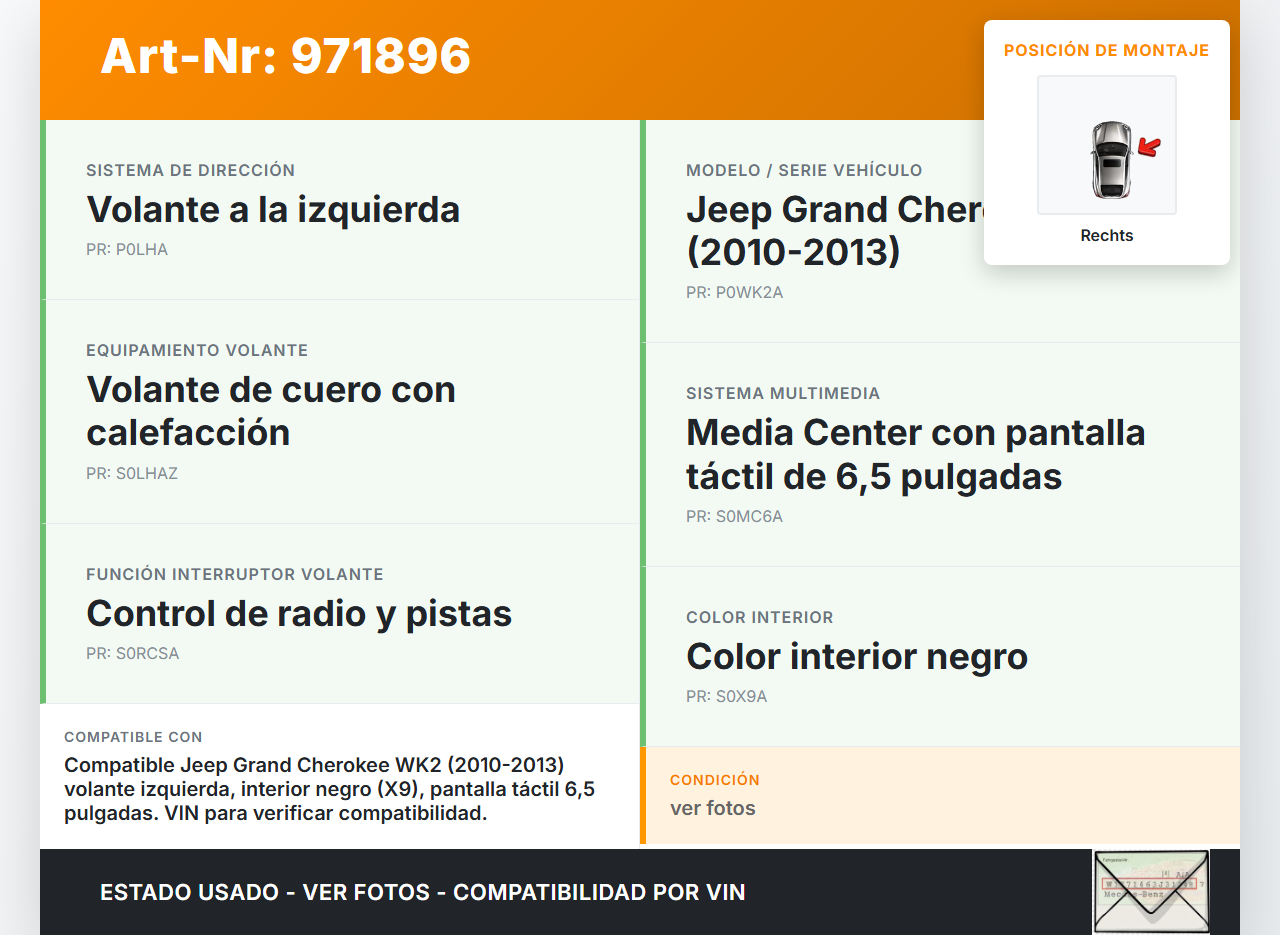Click the 'ver fotos' condition text
The width and height of the screenshot is (1280, 935).
tap(713, 808)
